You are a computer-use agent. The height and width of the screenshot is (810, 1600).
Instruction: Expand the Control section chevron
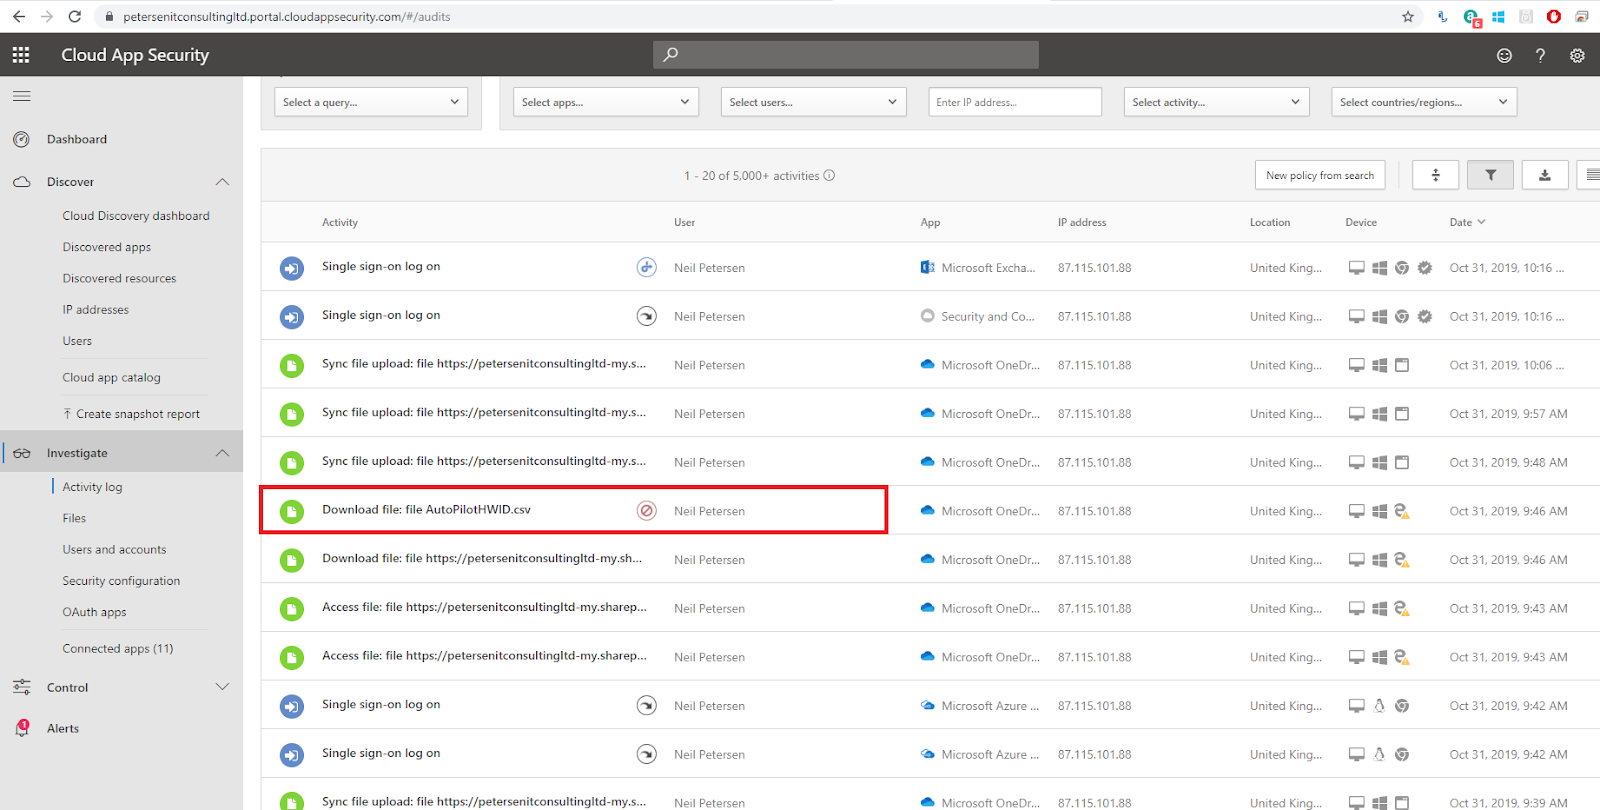click(222, 687)
